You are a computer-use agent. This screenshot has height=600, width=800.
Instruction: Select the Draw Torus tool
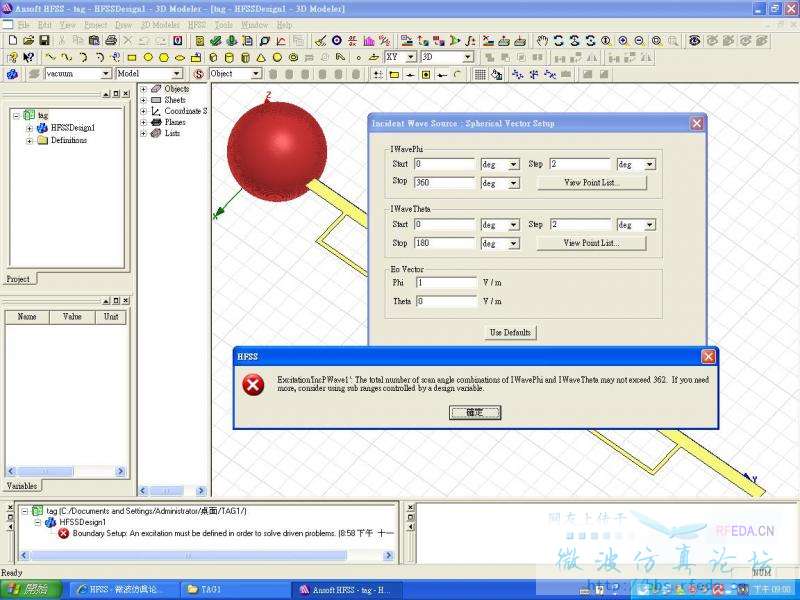[x=293, y=58]
